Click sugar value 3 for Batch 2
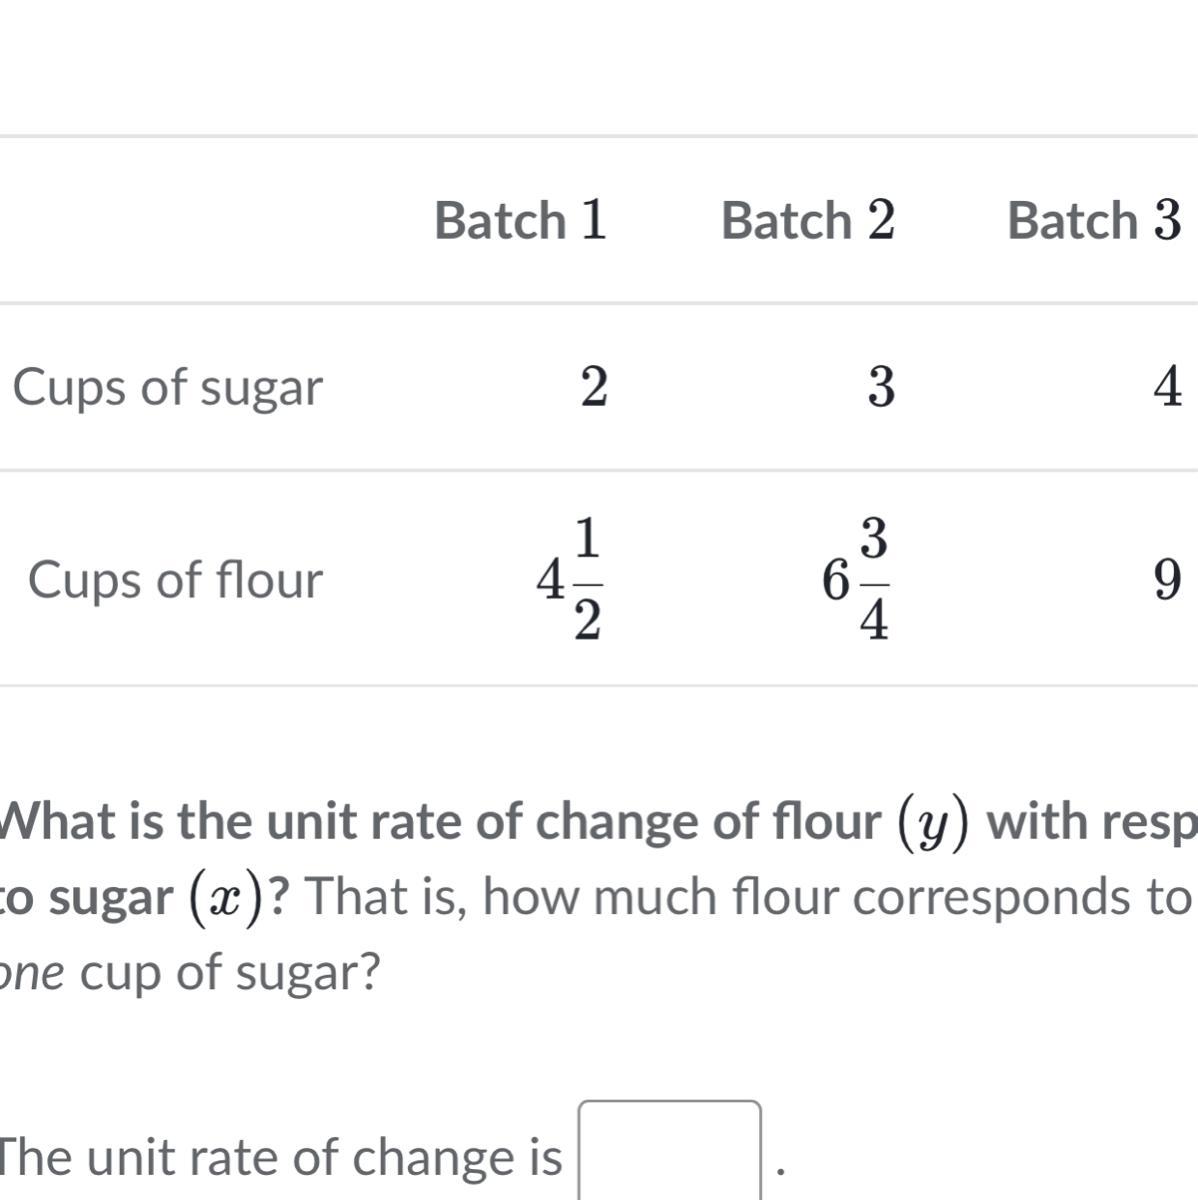The width and height of the screenshot is (1198, 1200). point(880,388)
